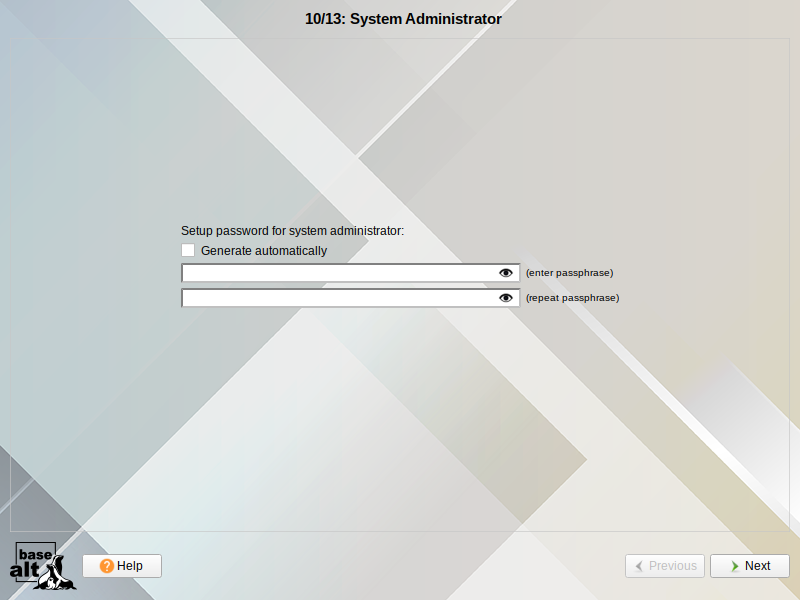
Task: Show password in enter passphrase field
Action: pos(506,273)
